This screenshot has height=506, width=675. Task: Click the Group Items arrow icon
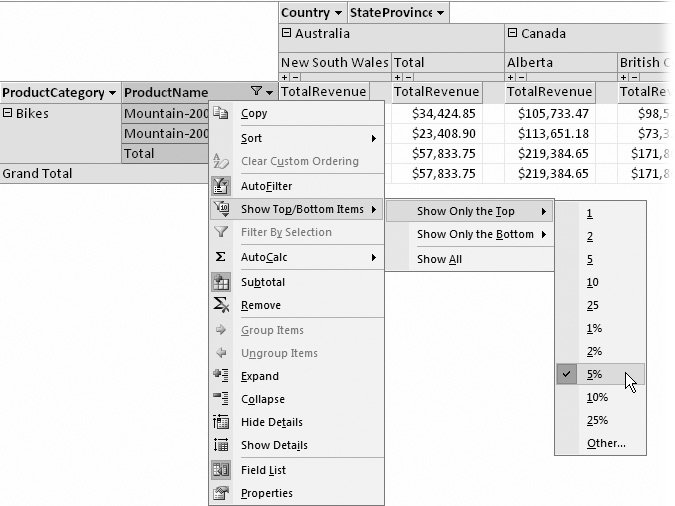point(221,330)
